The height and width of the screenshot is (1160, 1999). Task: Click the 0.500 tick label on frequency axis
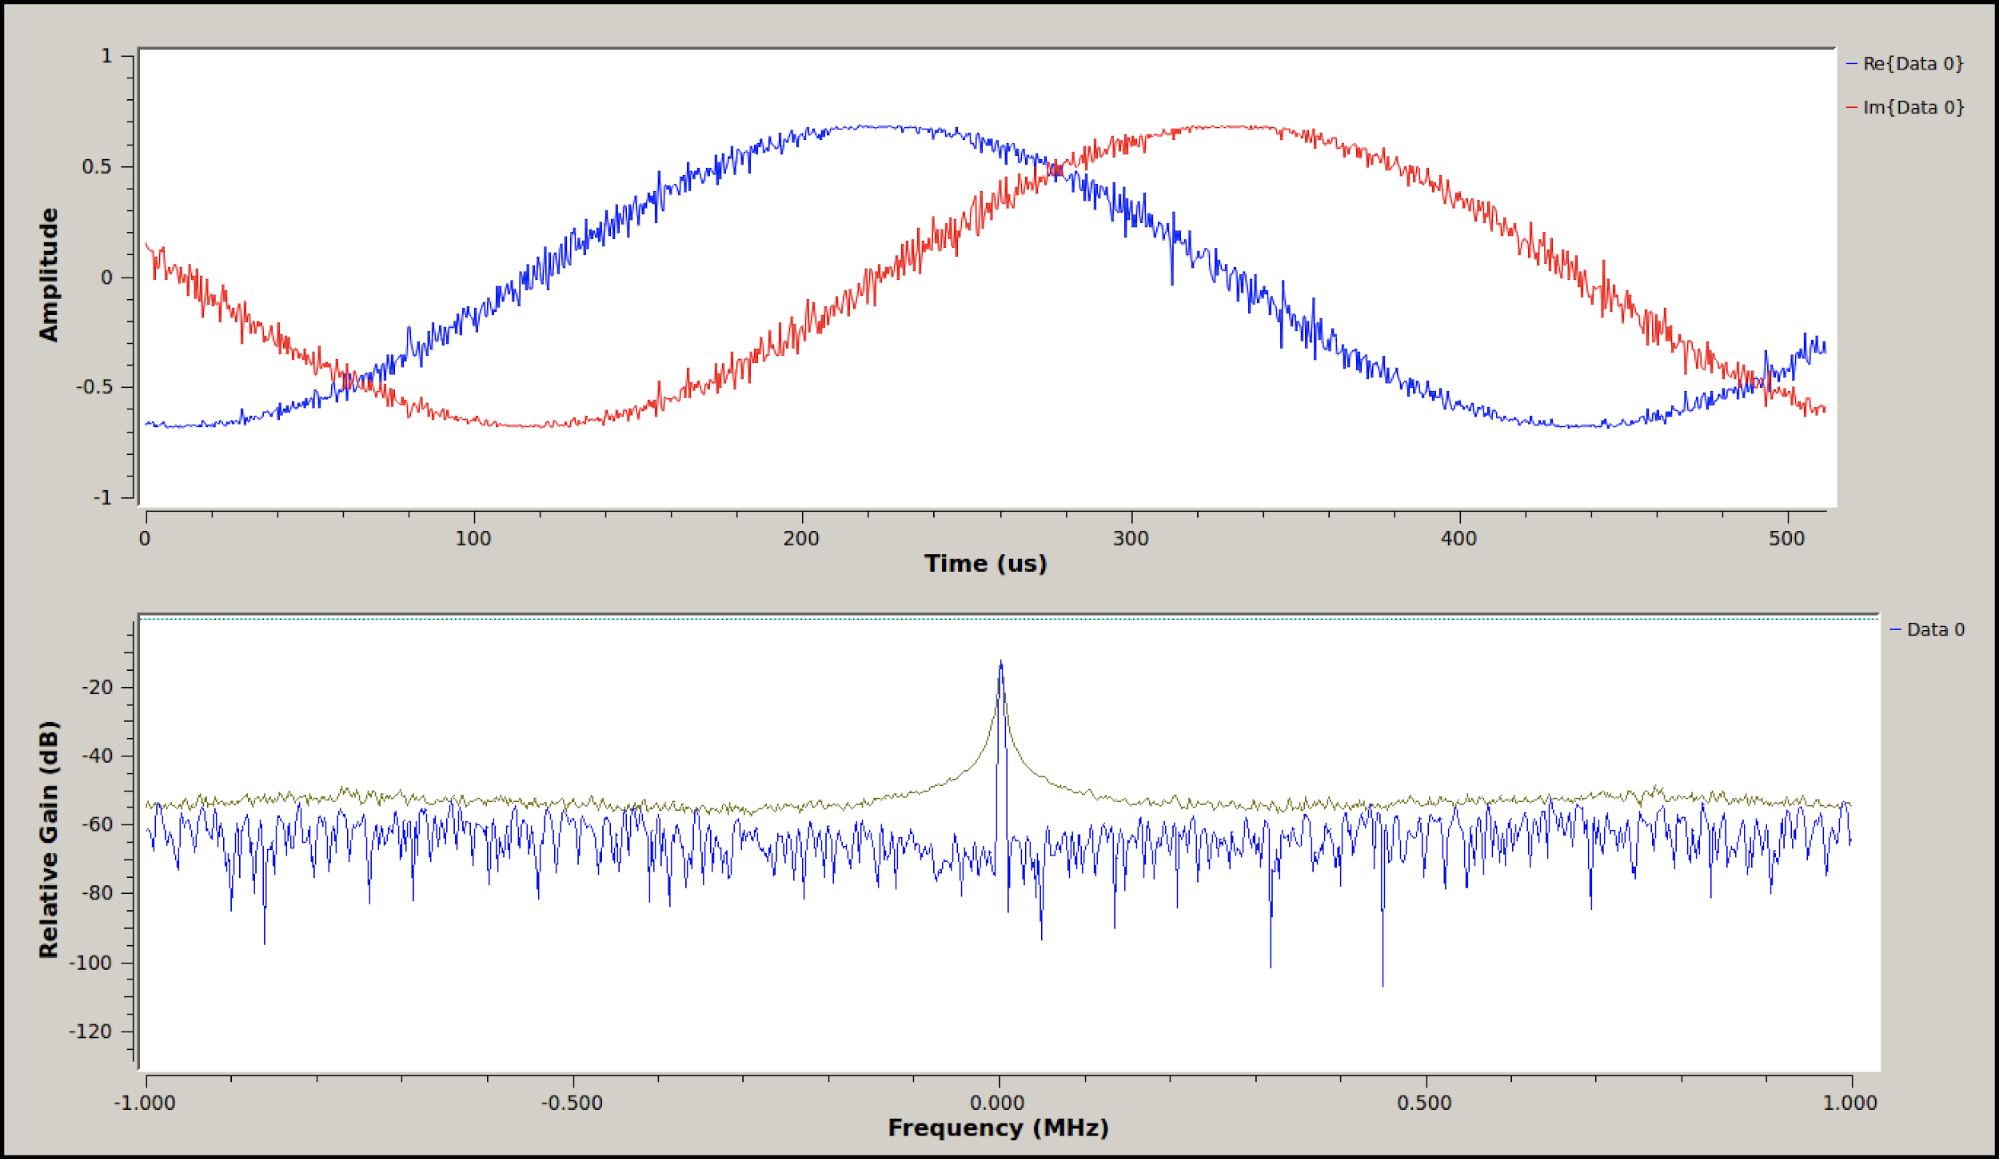click(x=1424, y=1103)
